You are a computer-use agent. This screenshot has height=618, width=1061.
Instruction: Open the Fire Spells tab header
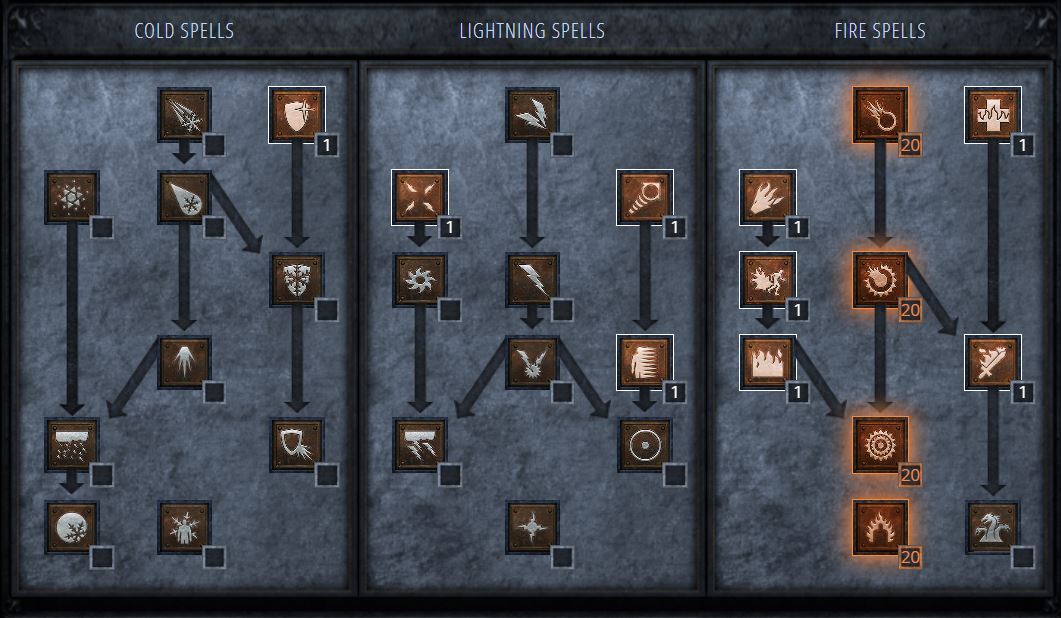coord(880,31)
